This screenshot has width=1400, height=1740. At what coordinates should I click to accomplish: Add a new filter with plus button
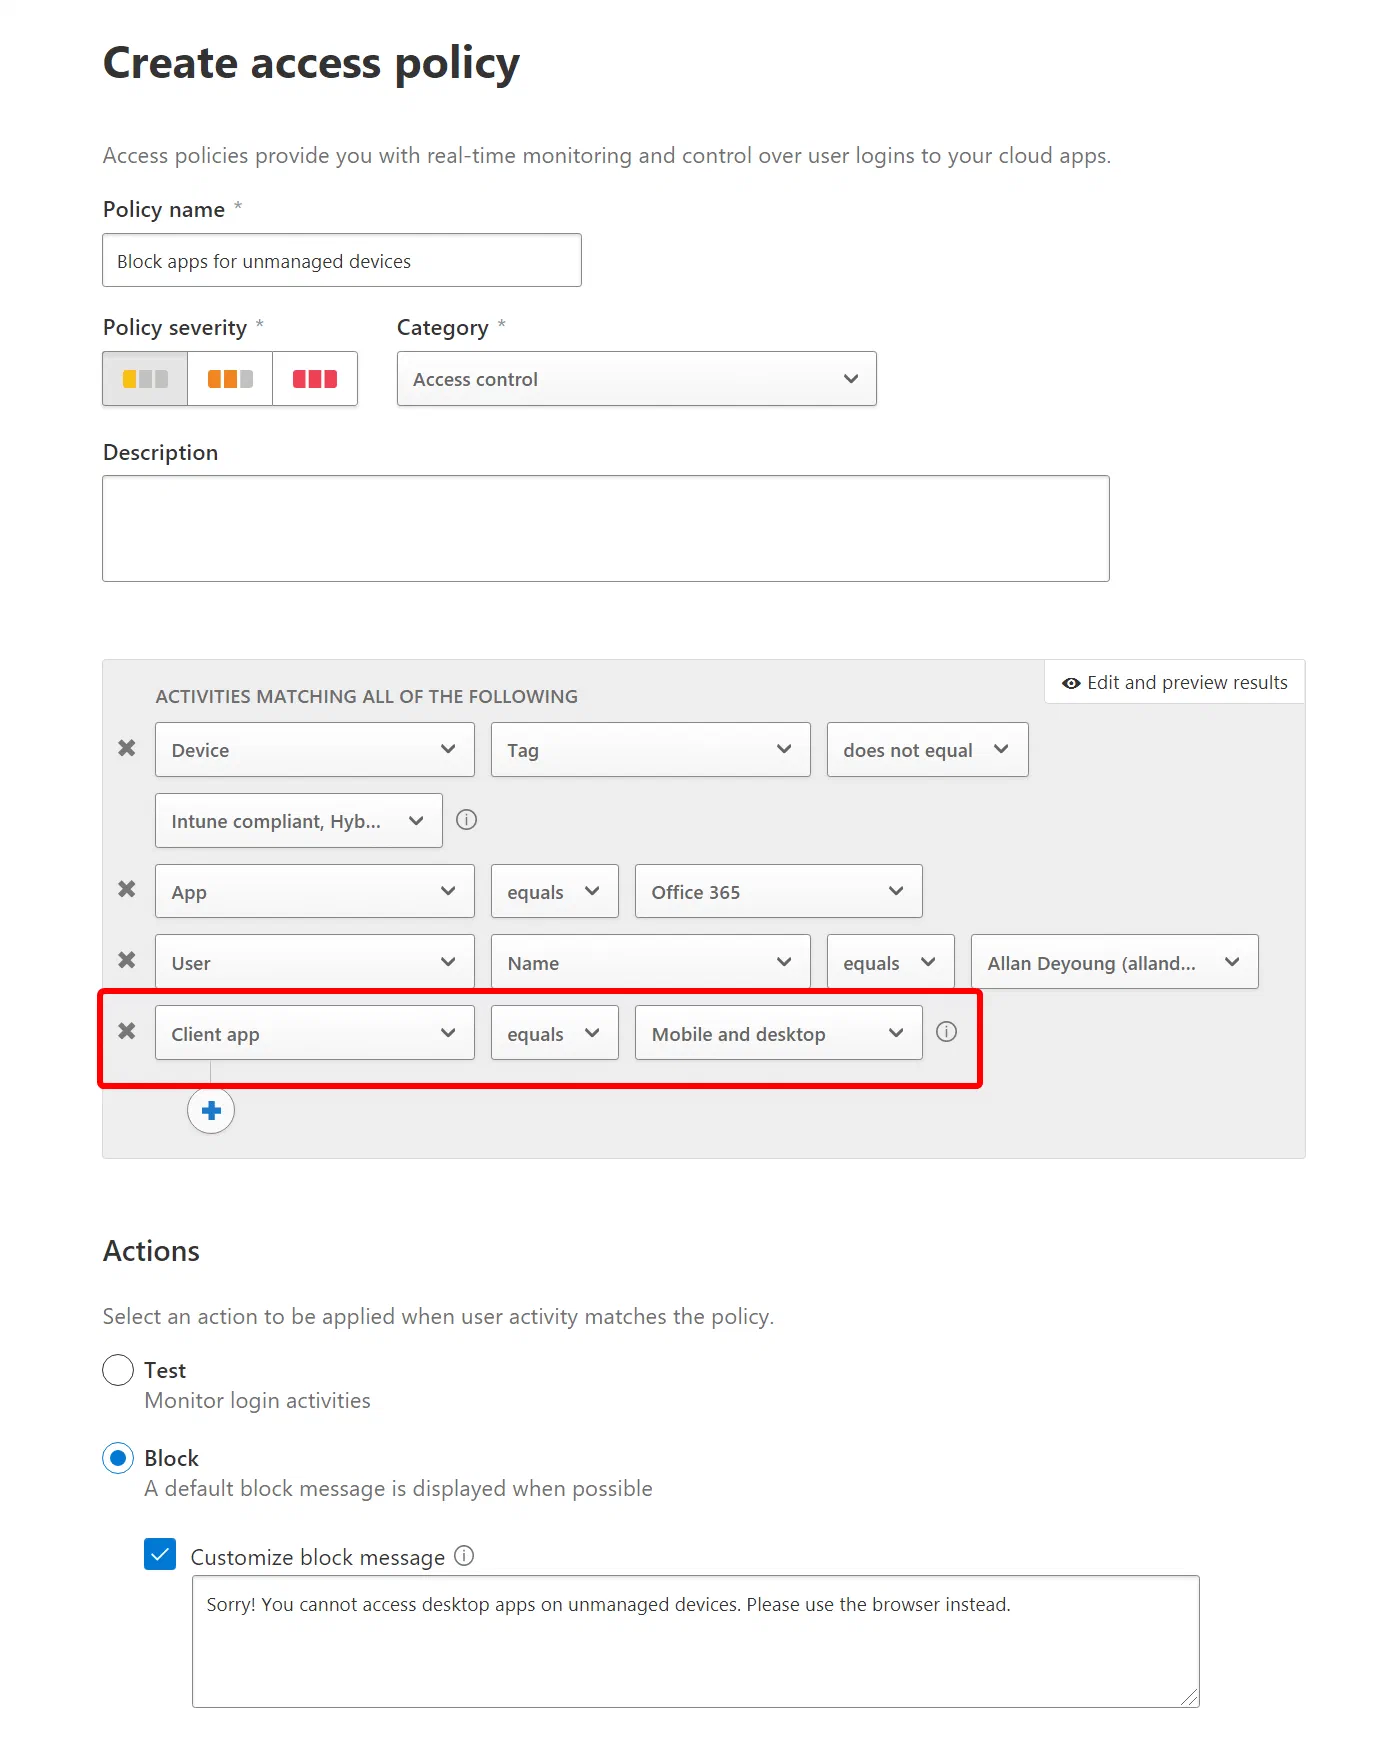tap(211, 1110)
